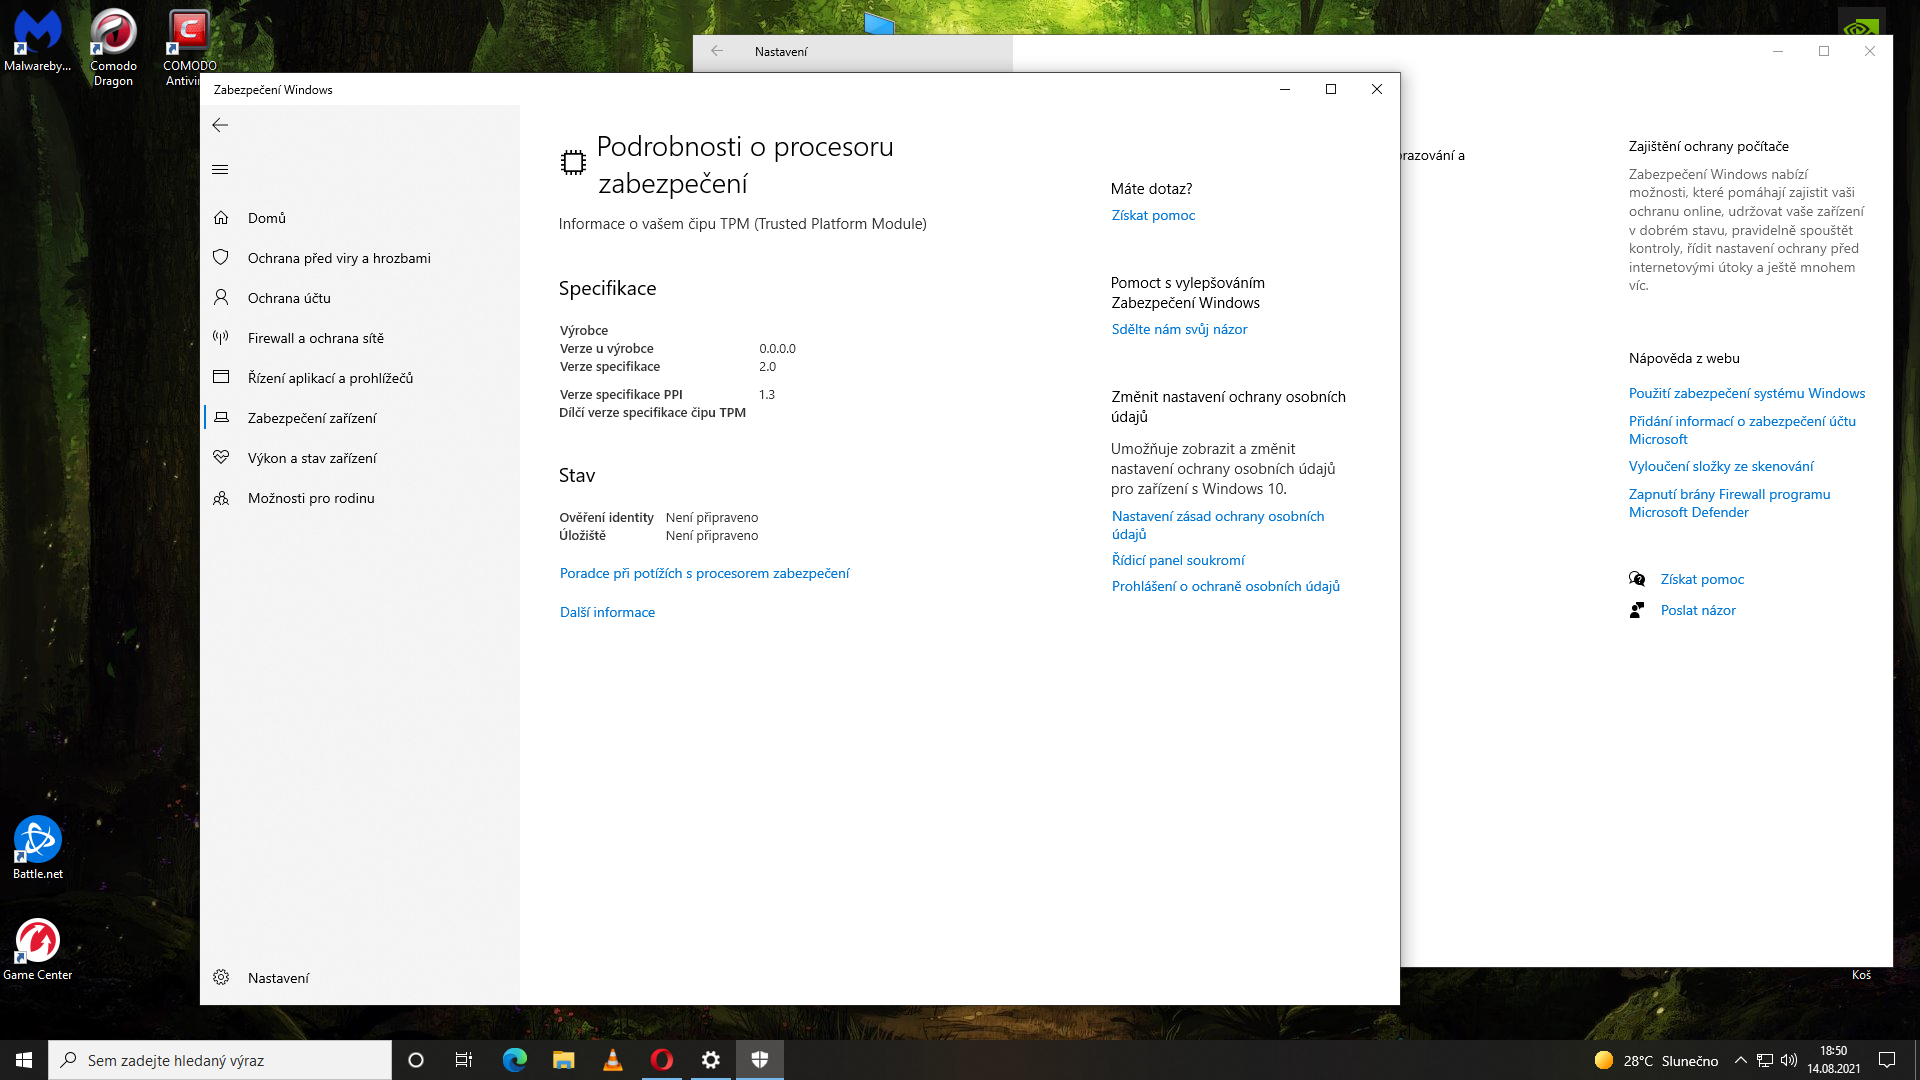Show hidden system tray icons chevron
This screenshot has height=1080, width=1920.
(x=1740, y=1060)
